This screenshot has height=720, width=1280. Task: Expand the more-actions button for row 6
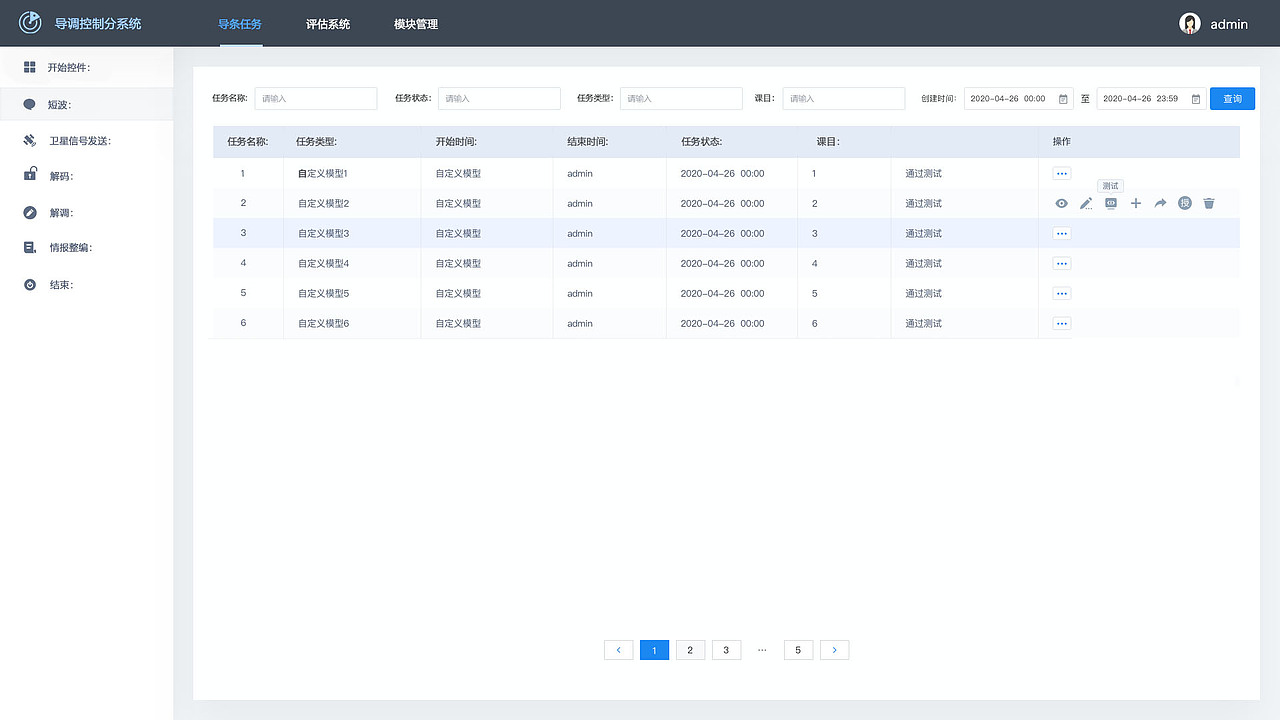click(x=1062, y=323)
